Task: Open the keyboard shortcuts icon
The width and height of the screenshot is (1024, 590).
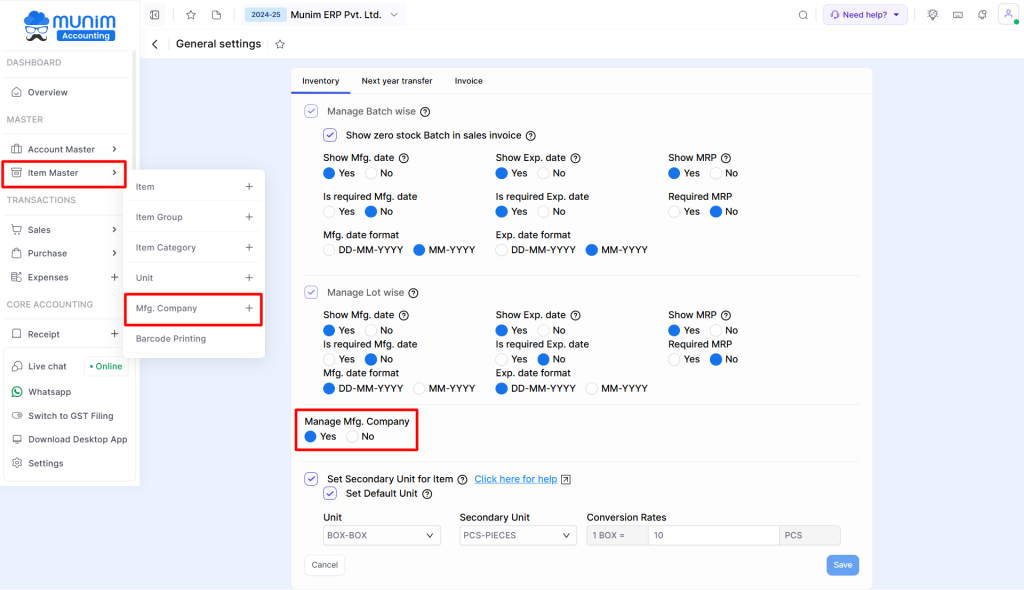Action: (x=956, y=15)
